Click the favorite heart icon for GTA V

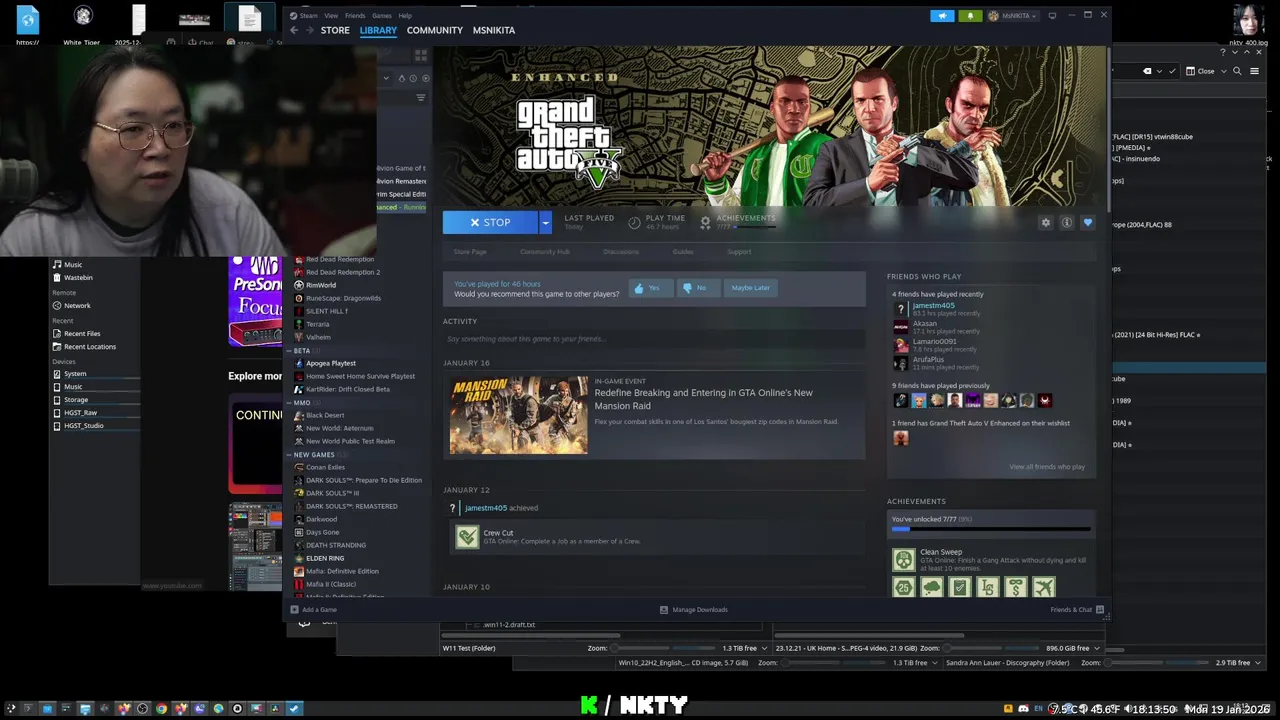[1088, 223]
